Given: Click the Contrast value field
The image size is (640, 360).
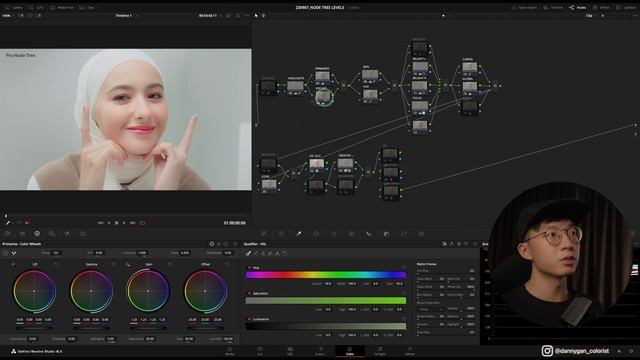Looking at the screenshot, I should [142, 253].
